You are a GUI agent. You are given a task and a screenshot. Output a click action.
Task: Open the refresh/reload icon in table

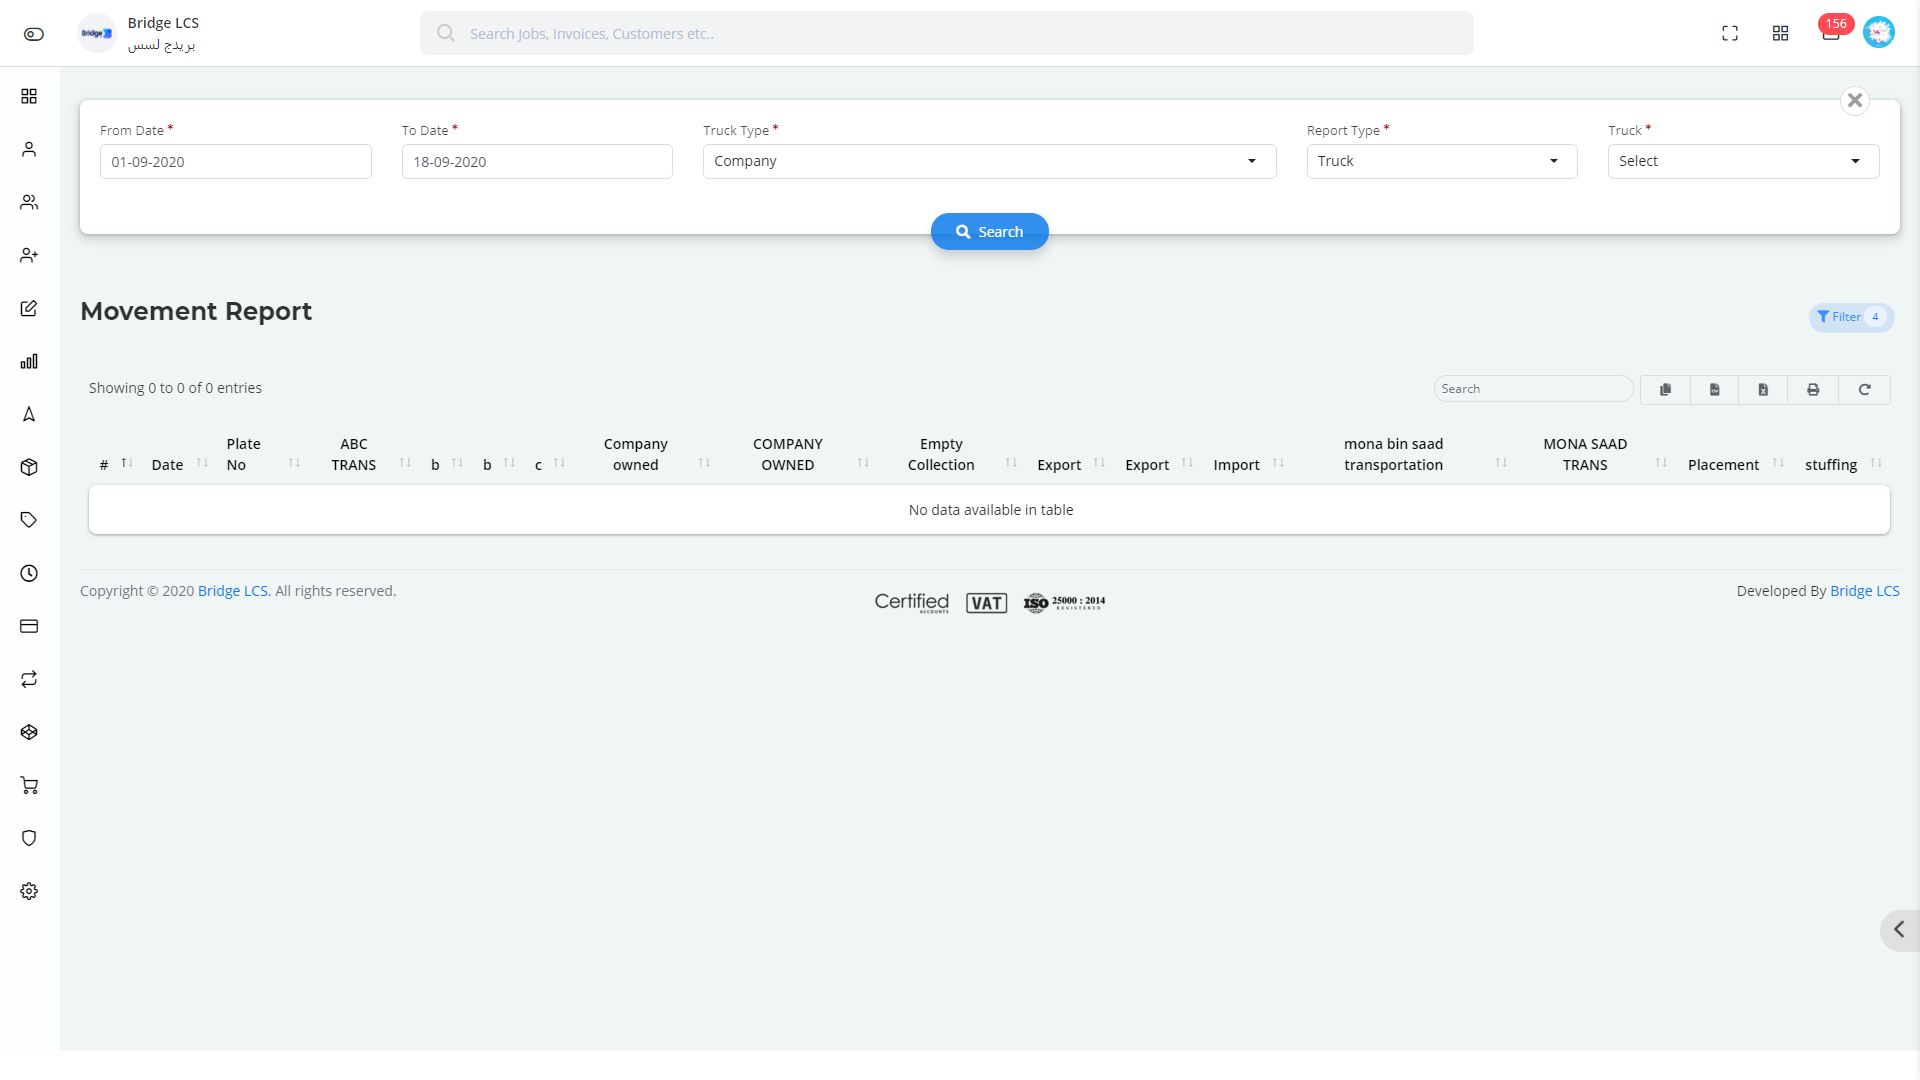(1865, 388)
